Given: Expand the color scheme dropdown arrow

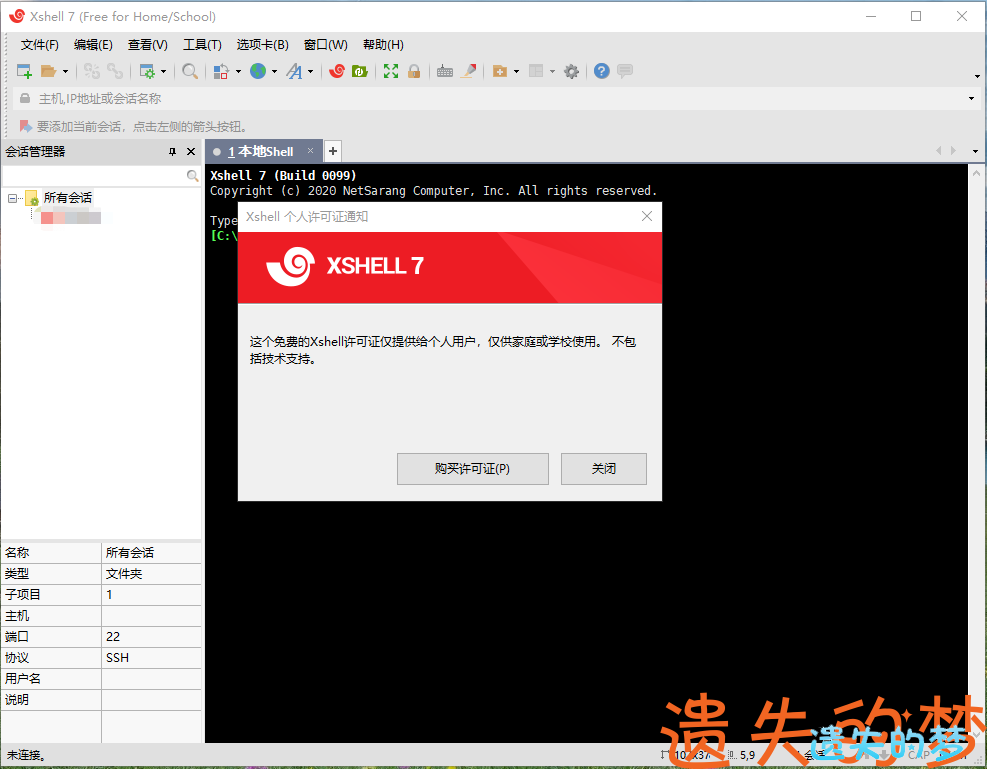Looking at the screenshot, I should [238, 72].
